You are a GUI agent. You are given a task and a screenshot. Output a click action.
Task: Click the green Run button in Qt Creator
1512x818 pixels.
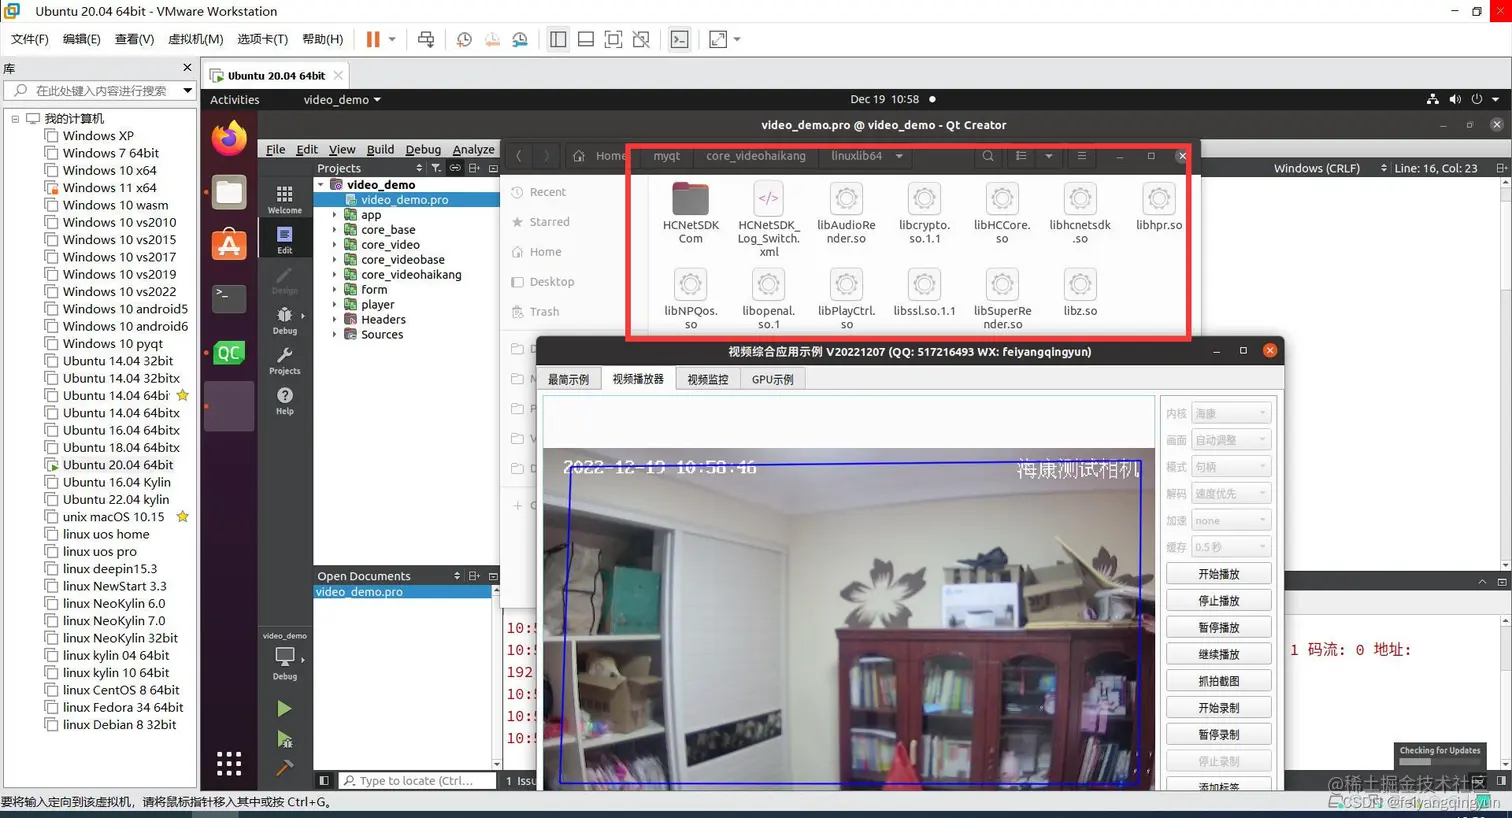284,708
